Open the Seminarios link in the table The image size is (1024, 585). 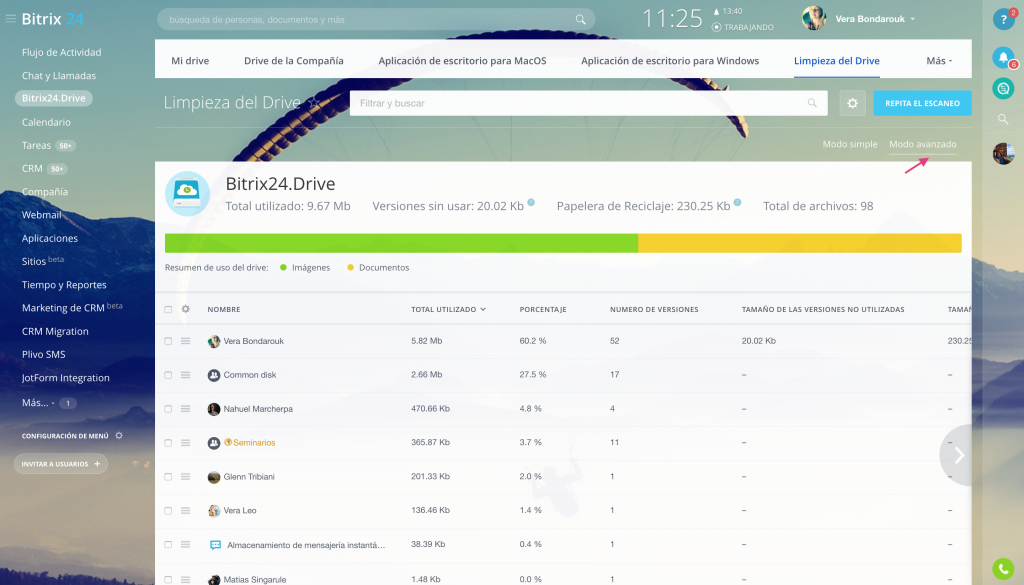[x=254, y=443]
